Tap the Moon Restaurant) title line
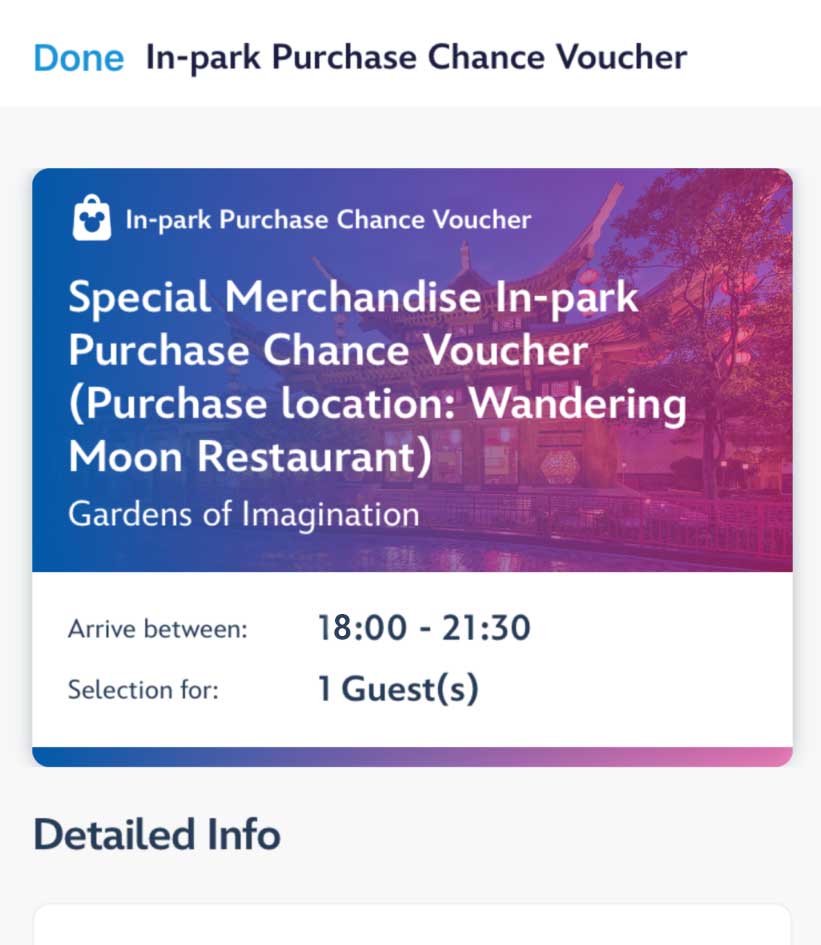 pyautogui.click(x=250, y=456)
